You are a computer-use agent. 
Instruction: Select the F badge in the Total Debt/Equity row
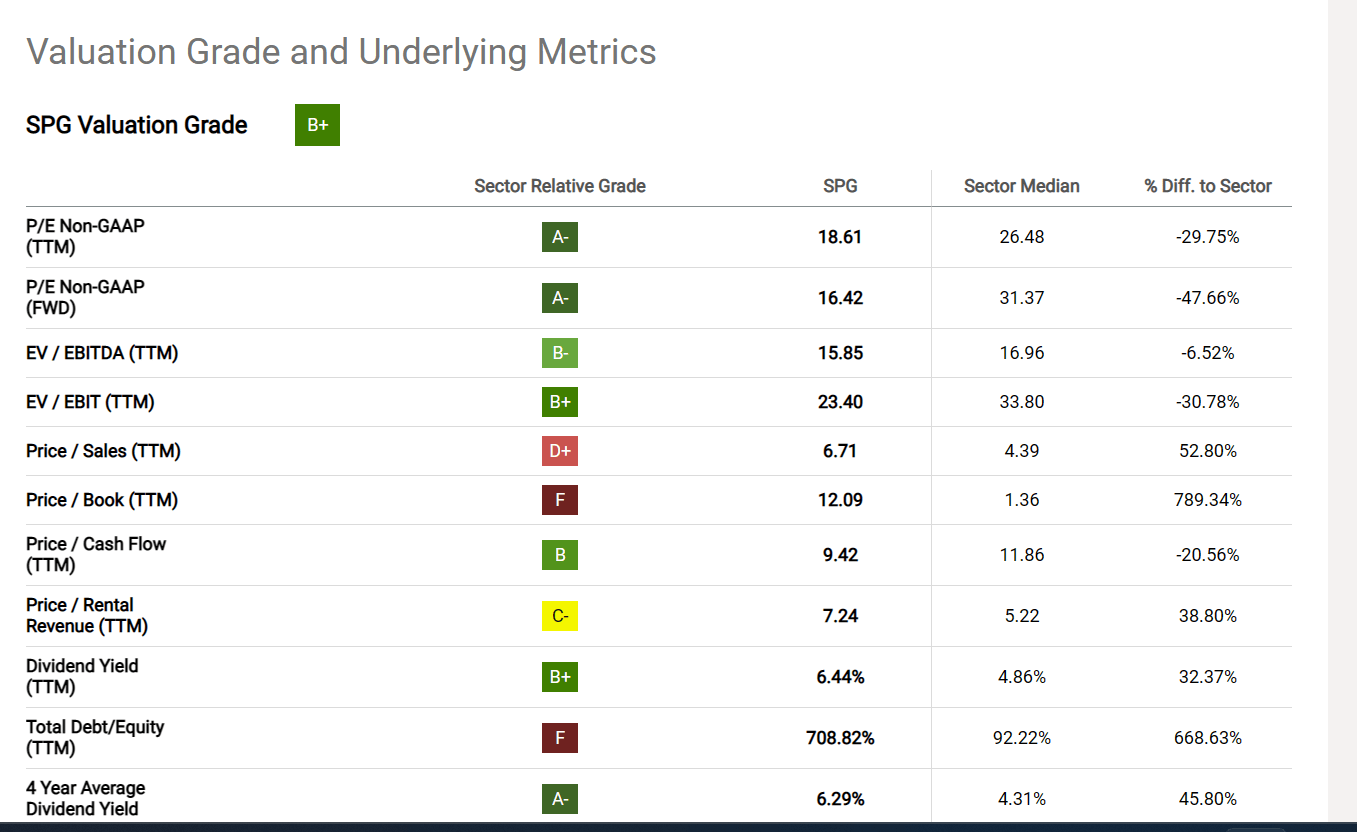[x=560, y=738]
